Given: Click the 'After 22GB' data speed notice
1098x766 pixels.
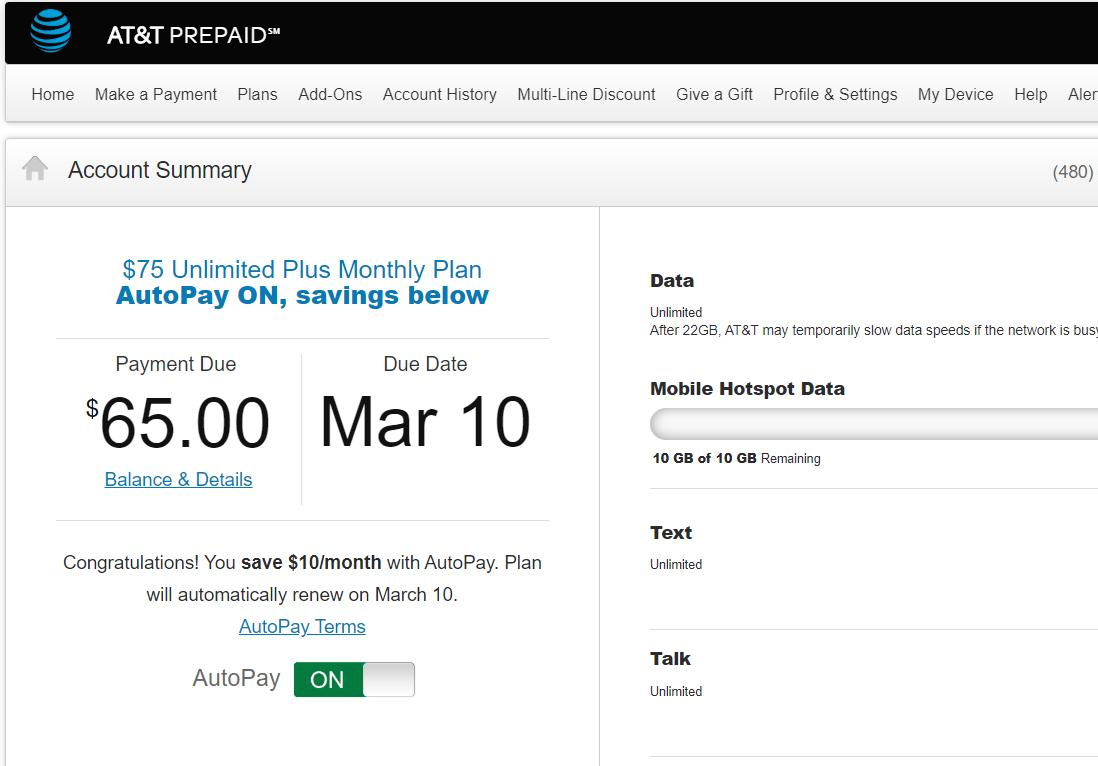Looking at the screenshot, I should click(873, 330).
